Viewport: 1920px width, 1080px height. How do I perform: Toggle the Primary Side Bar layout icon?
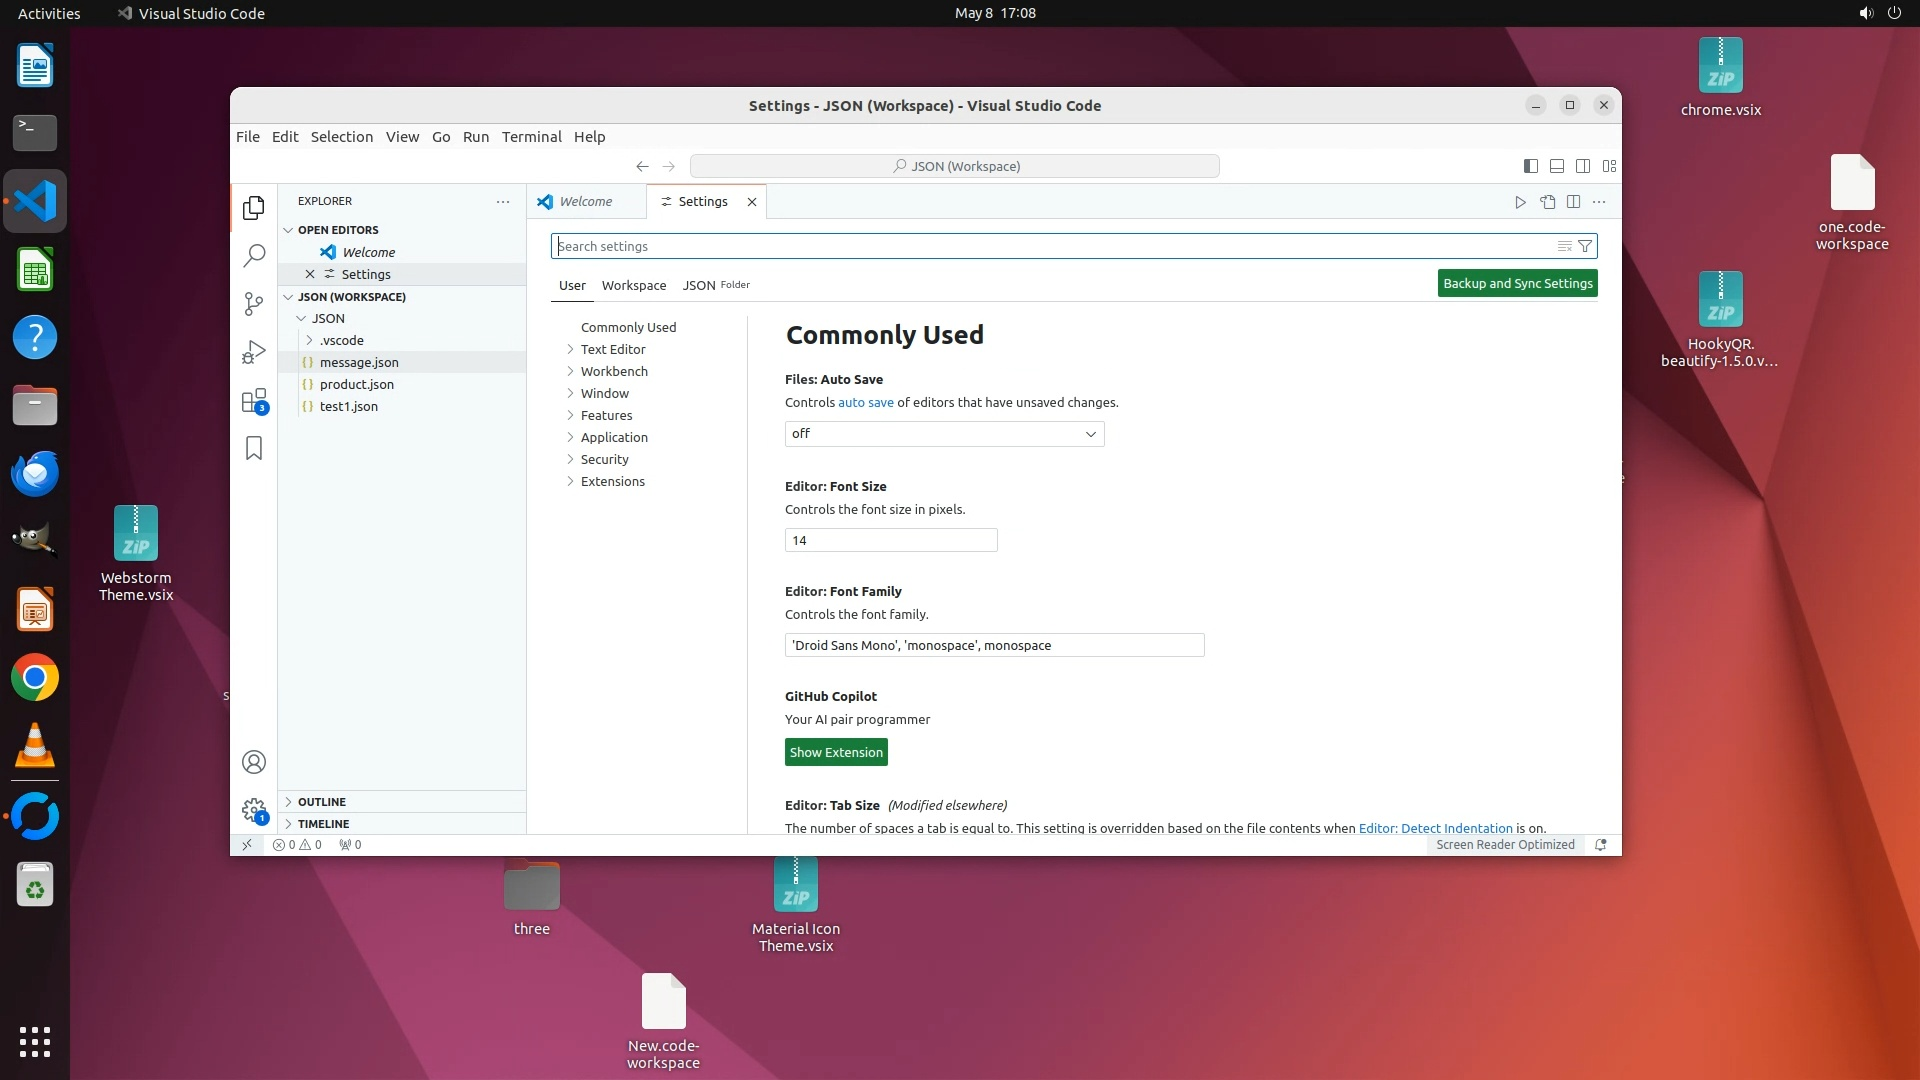[x=1530, y=166]
